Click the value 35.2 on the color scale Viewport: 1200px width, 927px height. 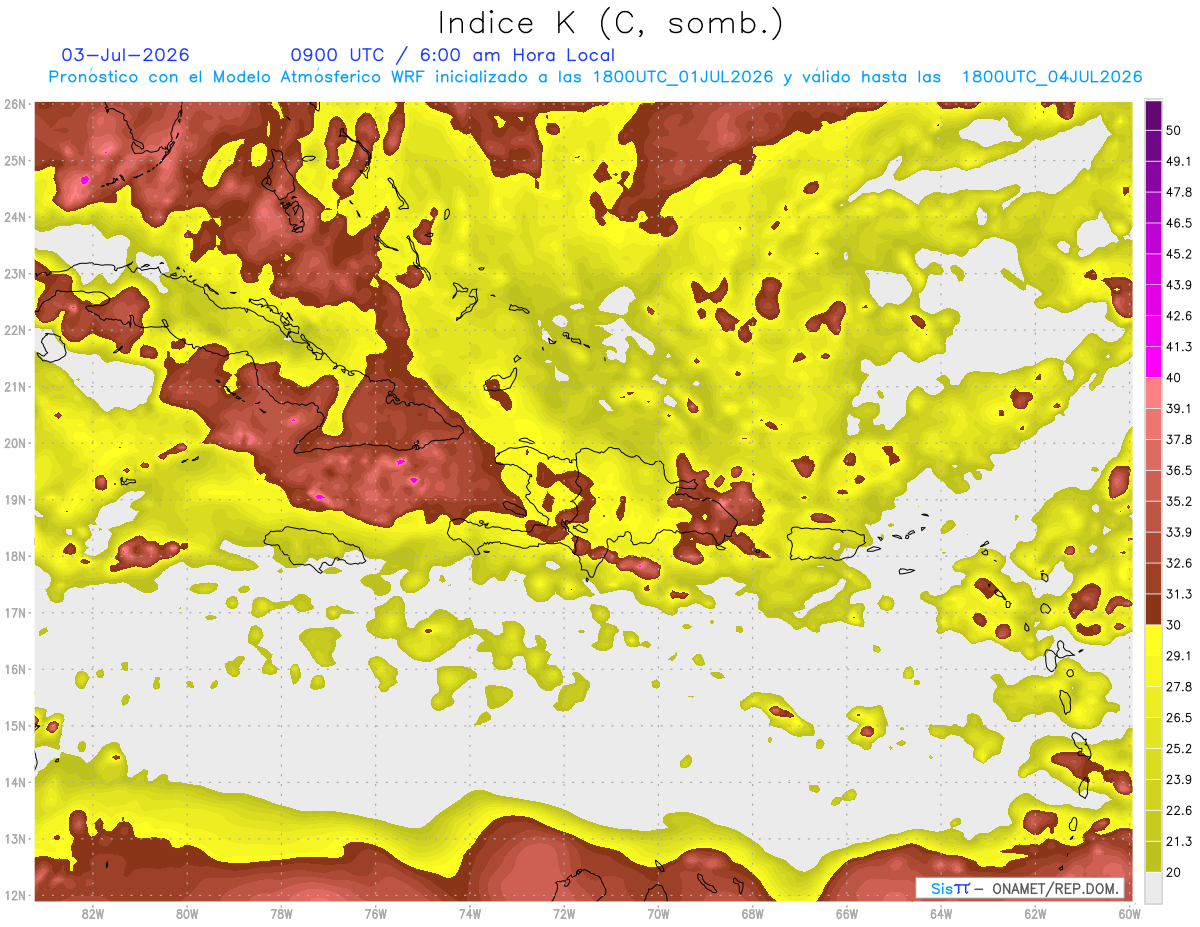click(x=1179, y=502)
